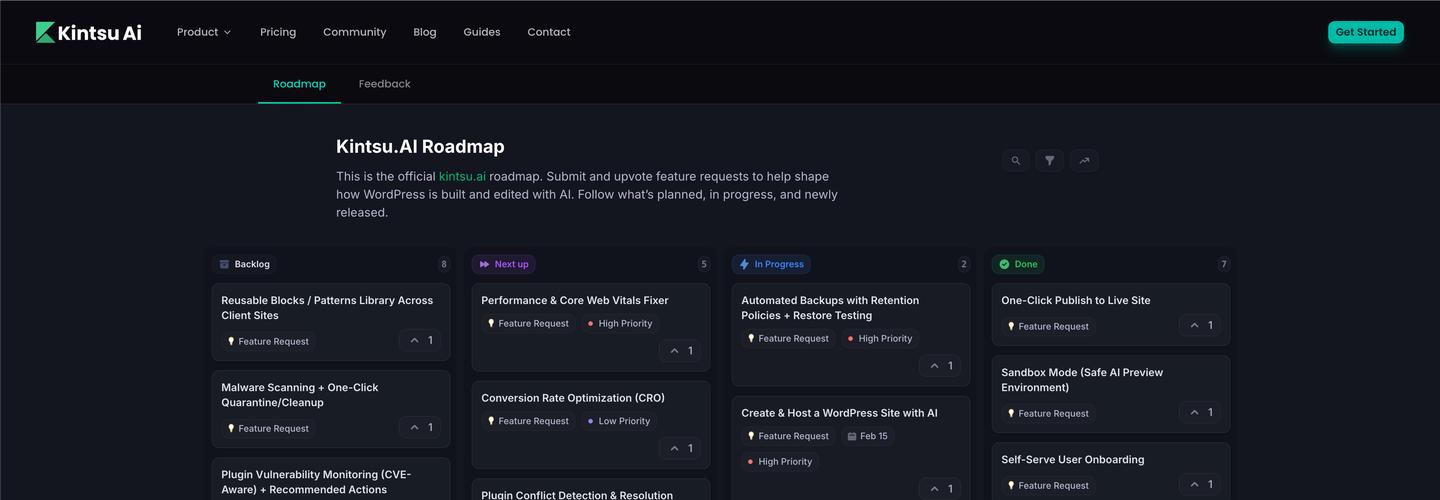Click the Next up column header badge
This screenshot has height=500, width=1440.
coord(504,264)
